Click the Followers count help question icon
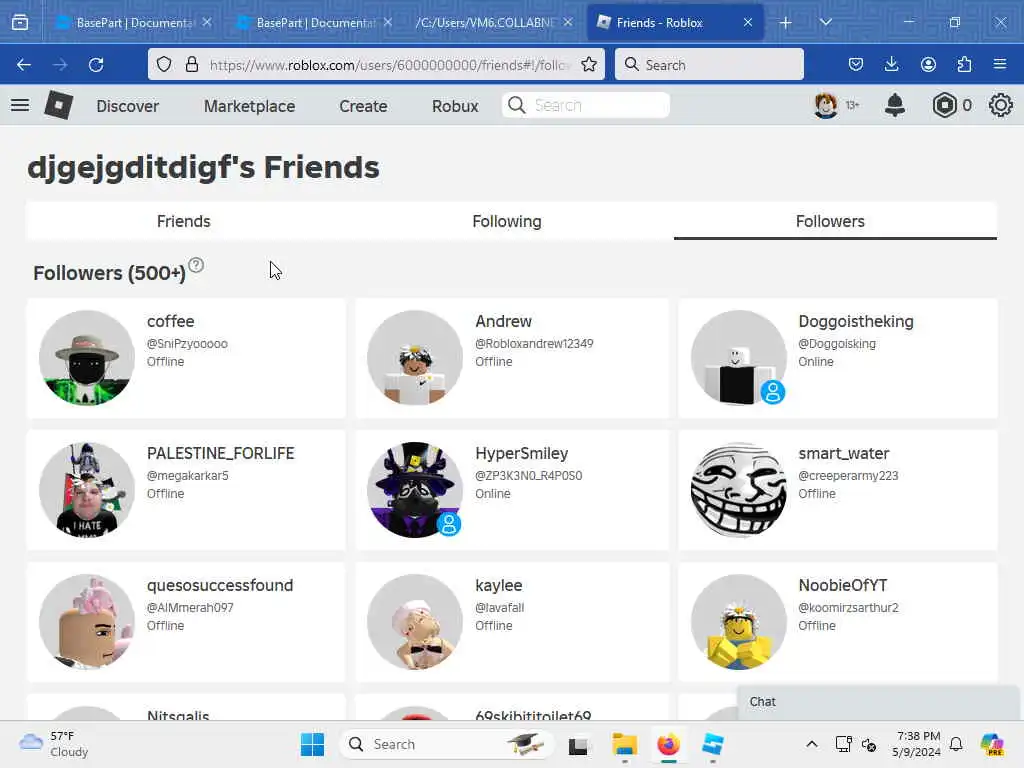 (x=196, y=265)
